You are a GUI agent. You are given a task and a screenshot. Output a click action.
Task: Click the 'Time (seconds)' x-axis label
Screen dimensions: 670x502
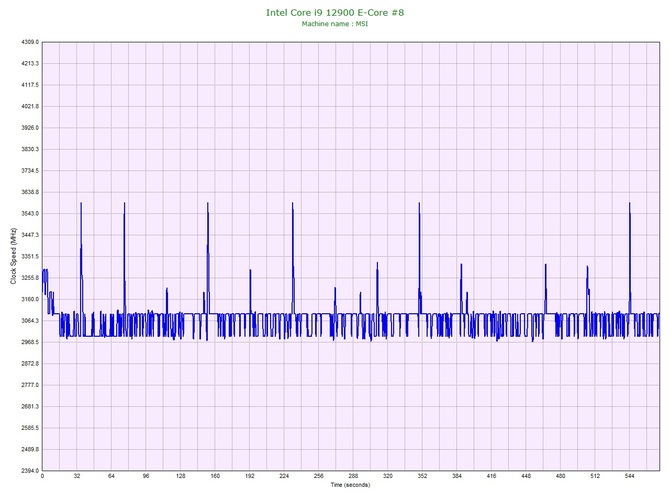(x=349, y=485)
